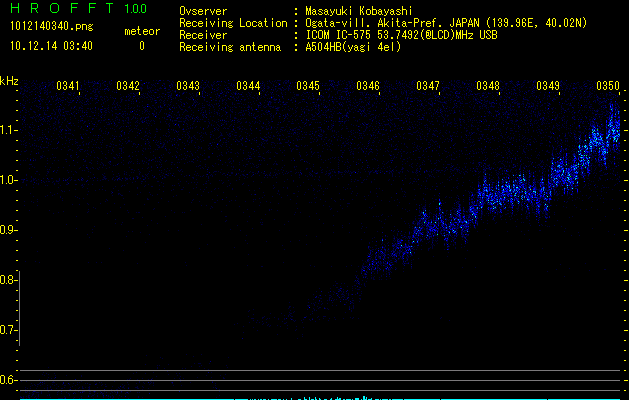Click the 0.6 kHz frequency label
629x400 pixels.
8,380
